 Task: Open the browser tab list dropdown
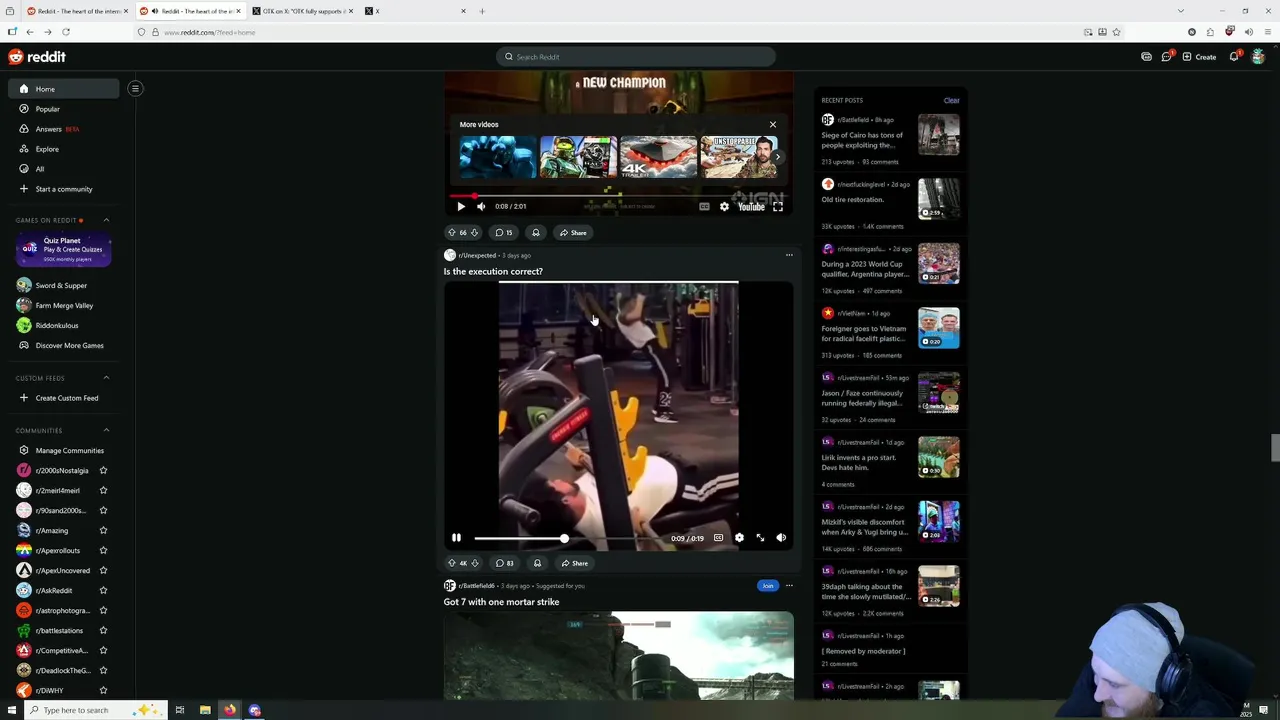click(x=1180, y=11)
